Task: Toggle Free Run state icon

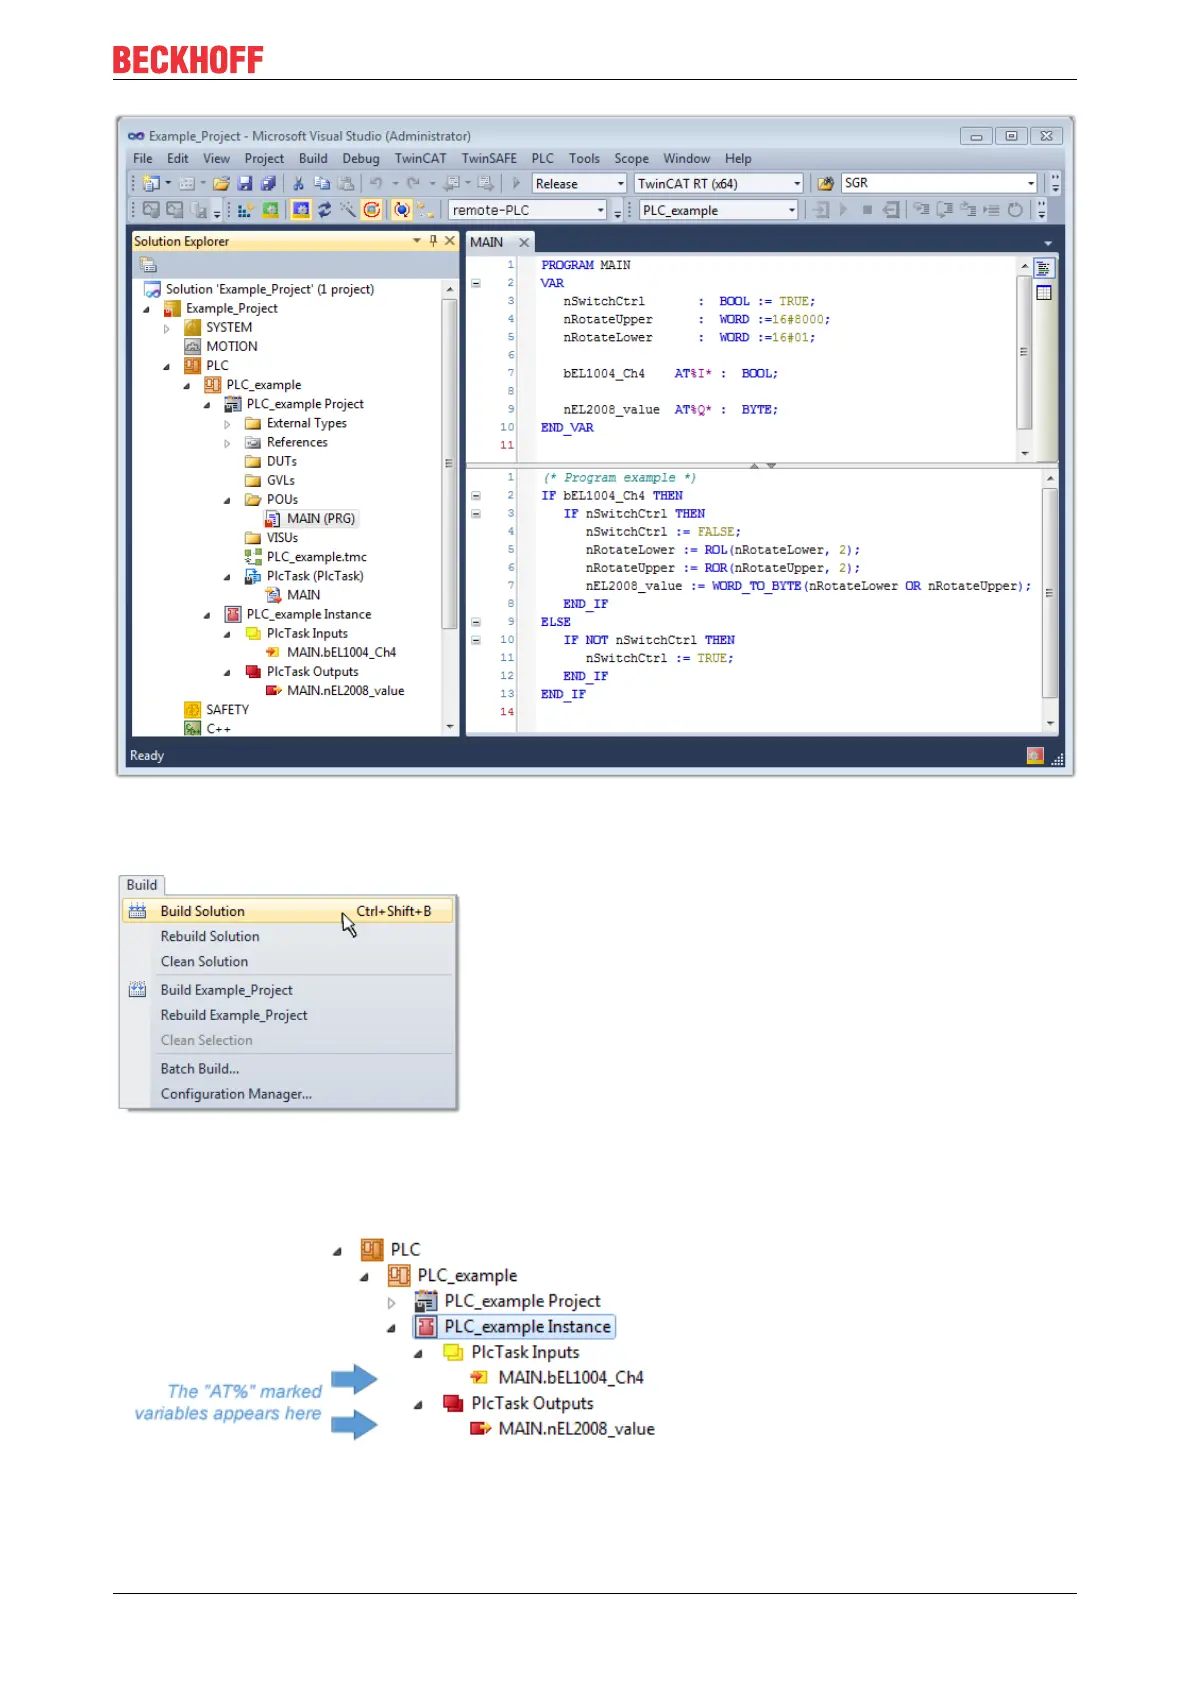Action: click(371, 210)
